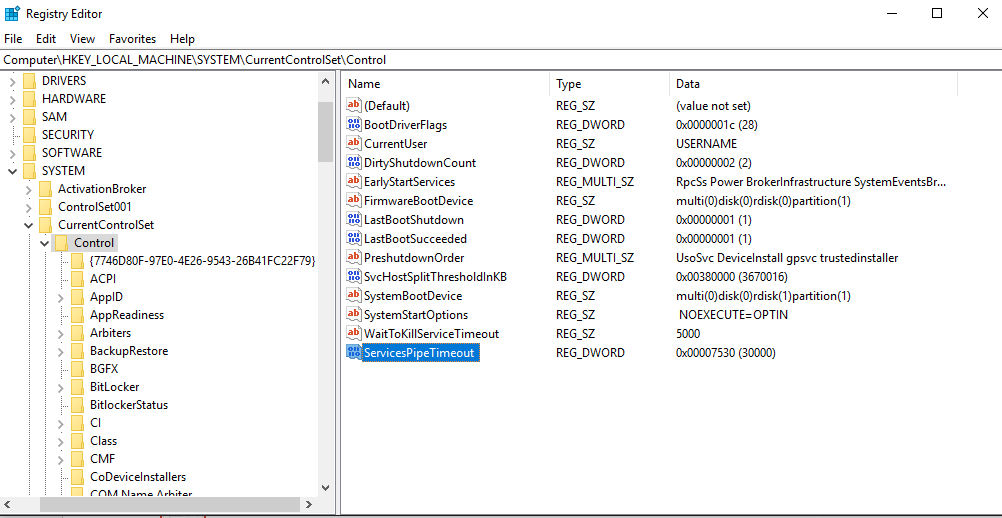The width and height of the screenshot is (1002, 518).
Task: Expand the ActivationBroker key
Action: tap(28, 189)
